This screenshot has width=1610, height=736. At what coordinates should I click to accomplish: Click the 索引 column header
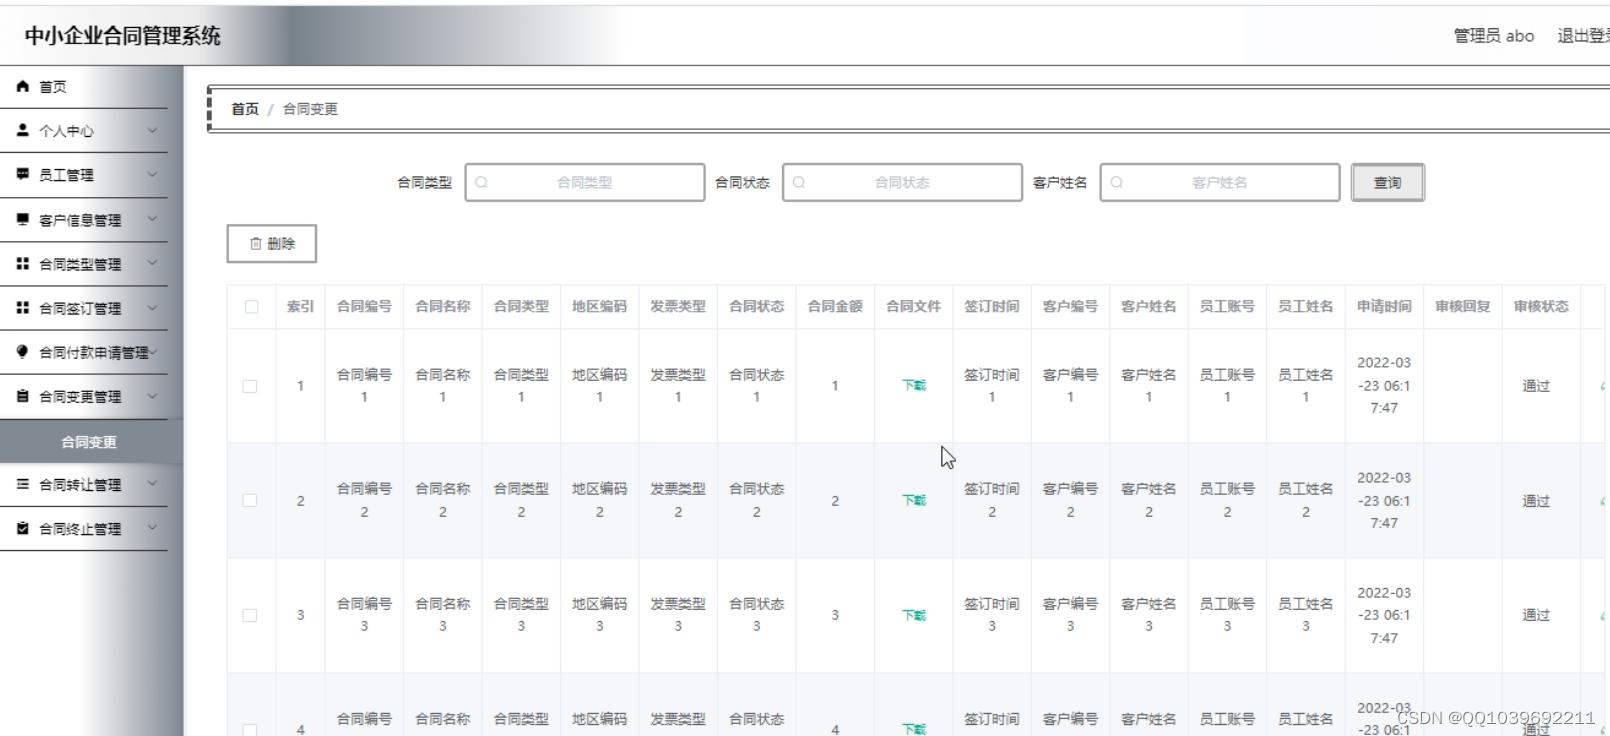(x=300, y=307)
